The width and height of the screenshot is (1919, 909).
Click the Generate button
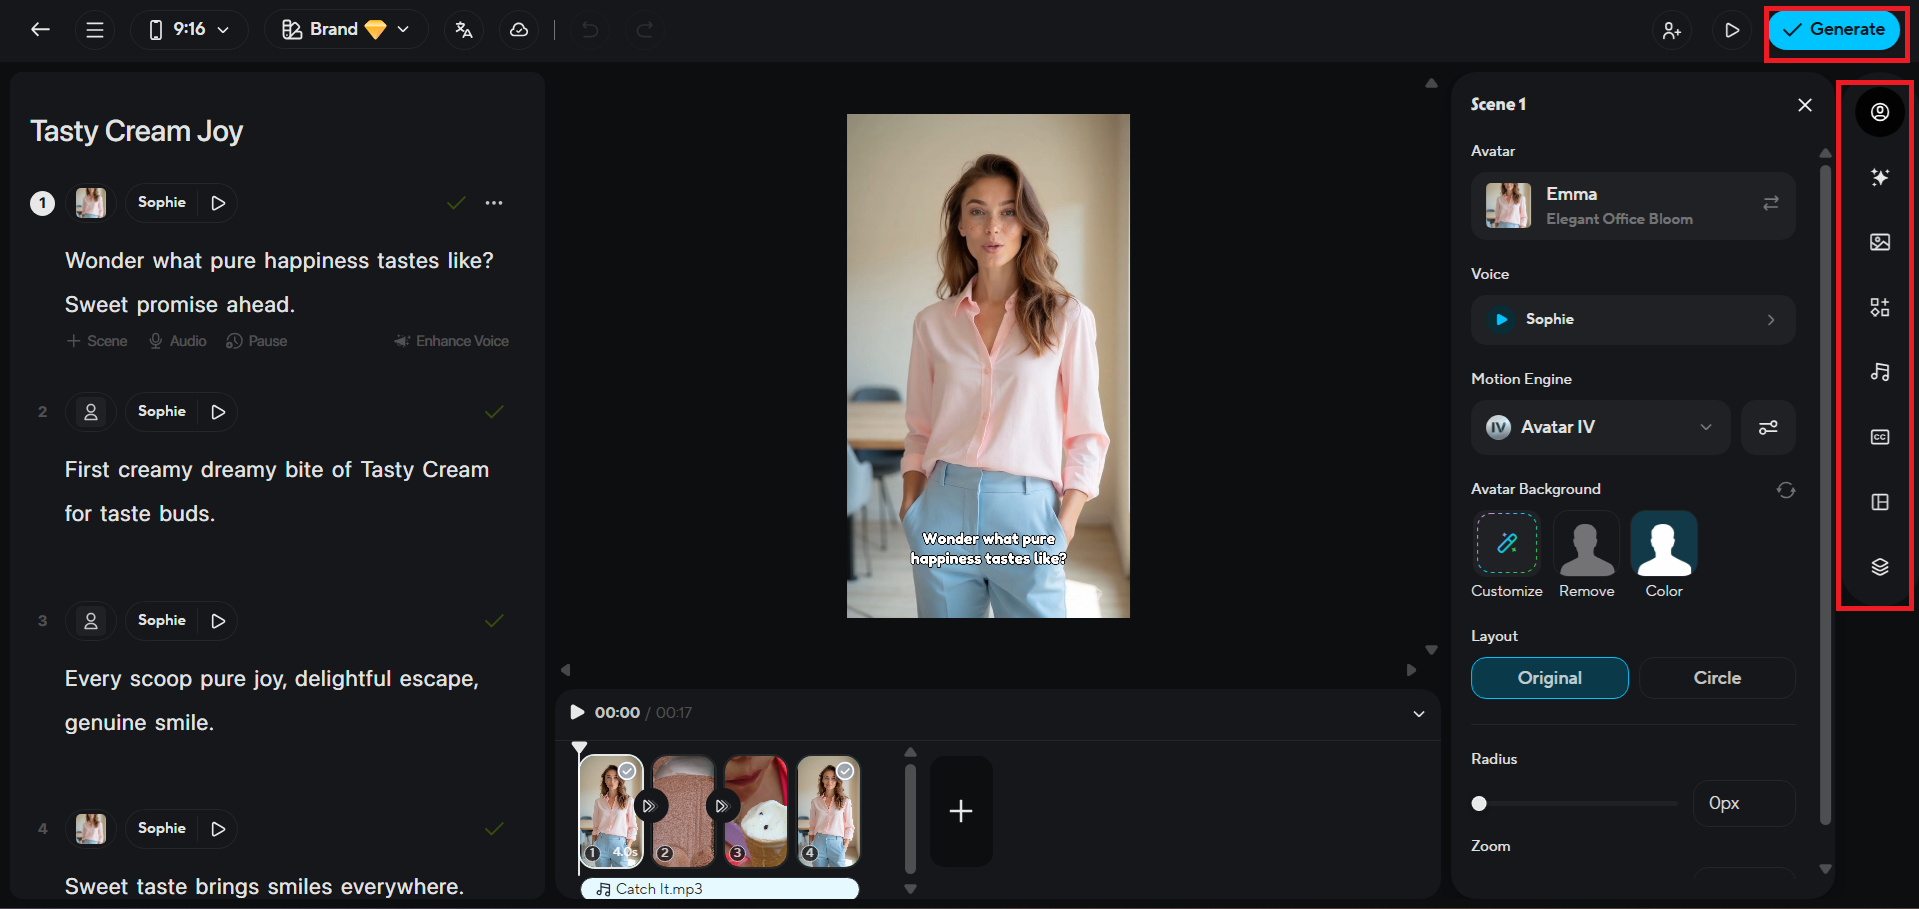pyautogui.click(x=1834, y=30)
